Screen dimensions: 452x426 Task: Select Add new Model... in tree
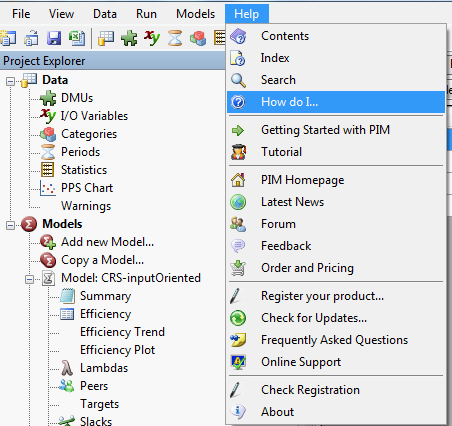coord(107,242)
